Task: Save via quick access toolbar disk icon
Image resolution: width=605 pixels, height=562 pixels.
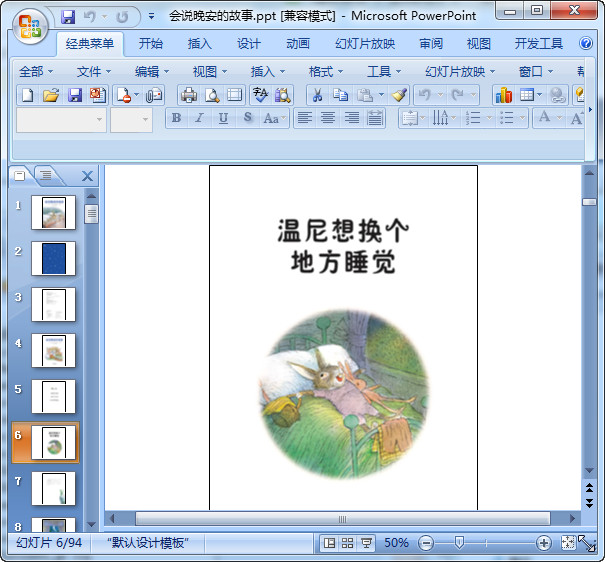Action: click(68, 17)
